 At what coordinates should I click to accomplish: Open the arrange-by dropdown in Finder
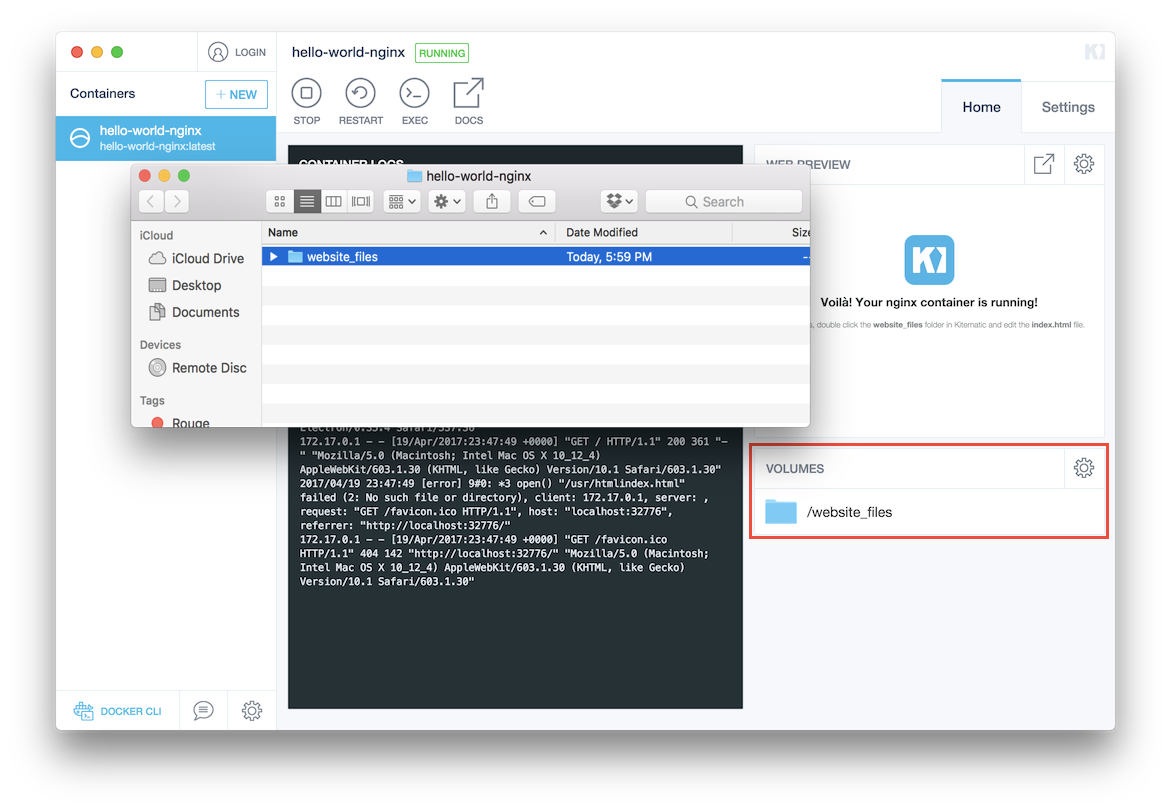[399, 201]
